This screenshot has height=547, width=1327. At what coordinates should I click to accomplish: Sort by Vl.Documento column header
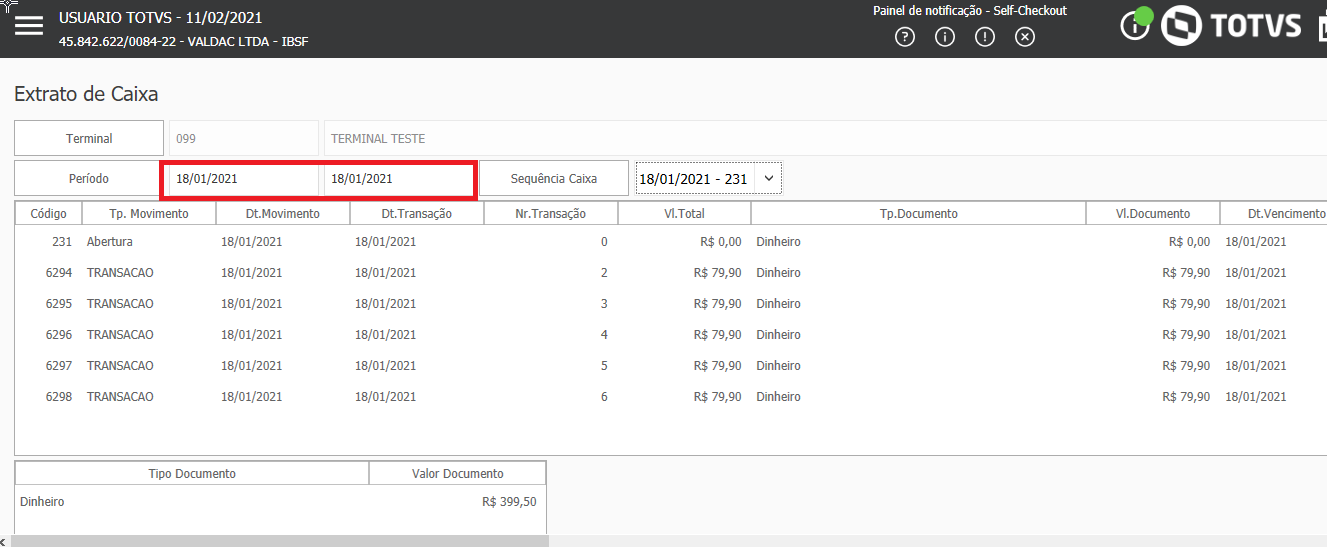[x=1153, y=213]
